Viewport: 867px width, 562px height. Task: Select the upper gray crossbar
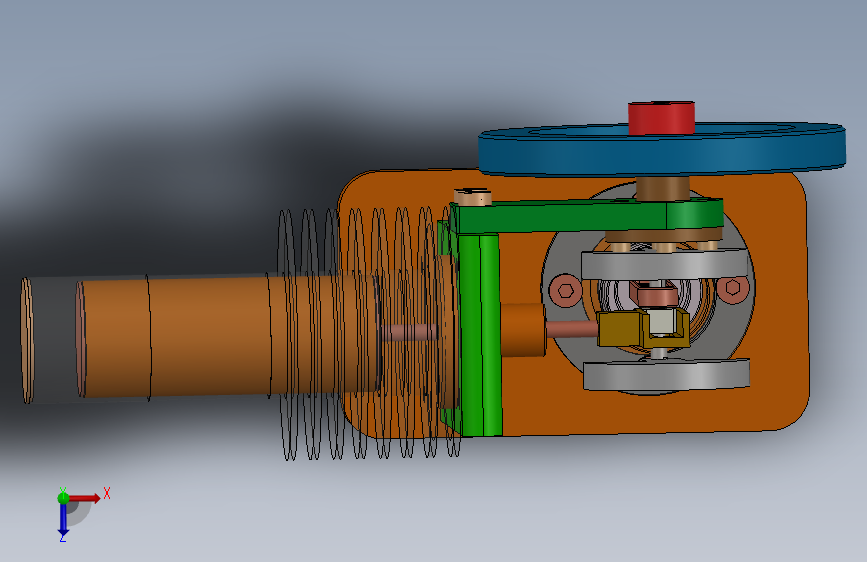tap(664, 264)
